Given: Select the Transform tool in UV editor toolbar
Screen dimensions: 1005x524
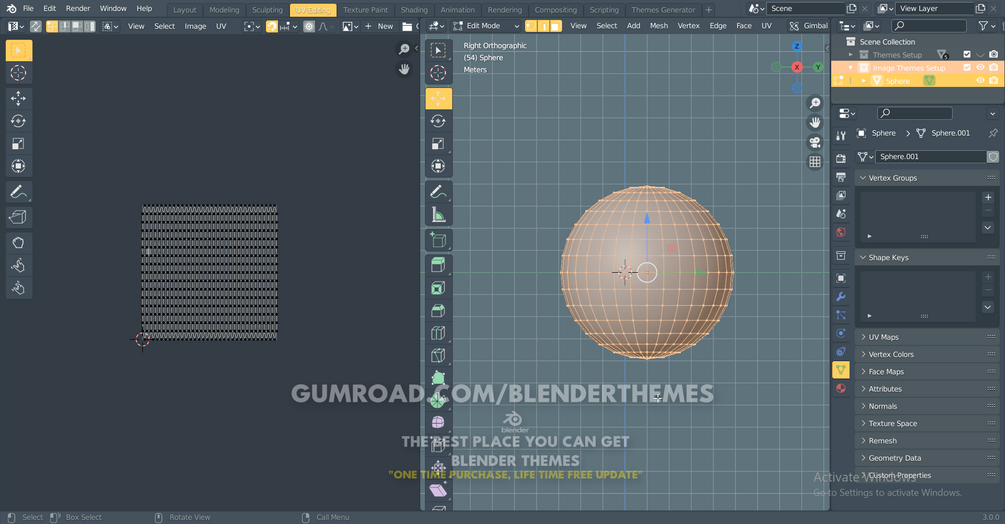Looking at the screenshot, I should [x=19, y=166].
